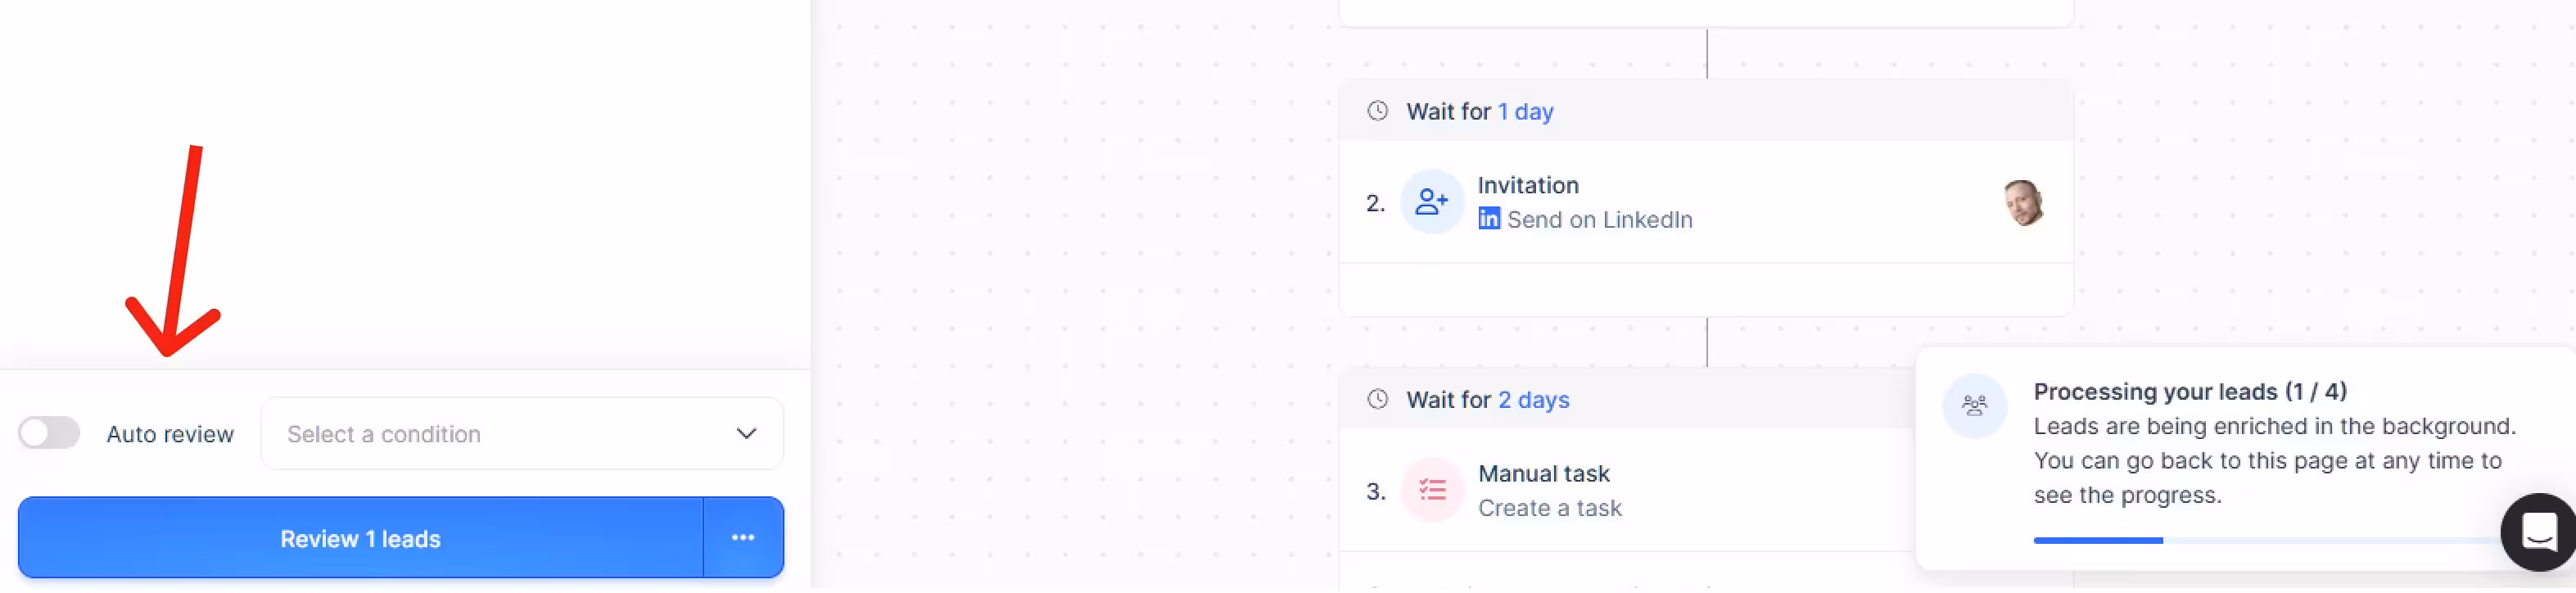Click the Auto review label
The height and width of the screenshot is (593, 2576).
(x=170, y=434)
